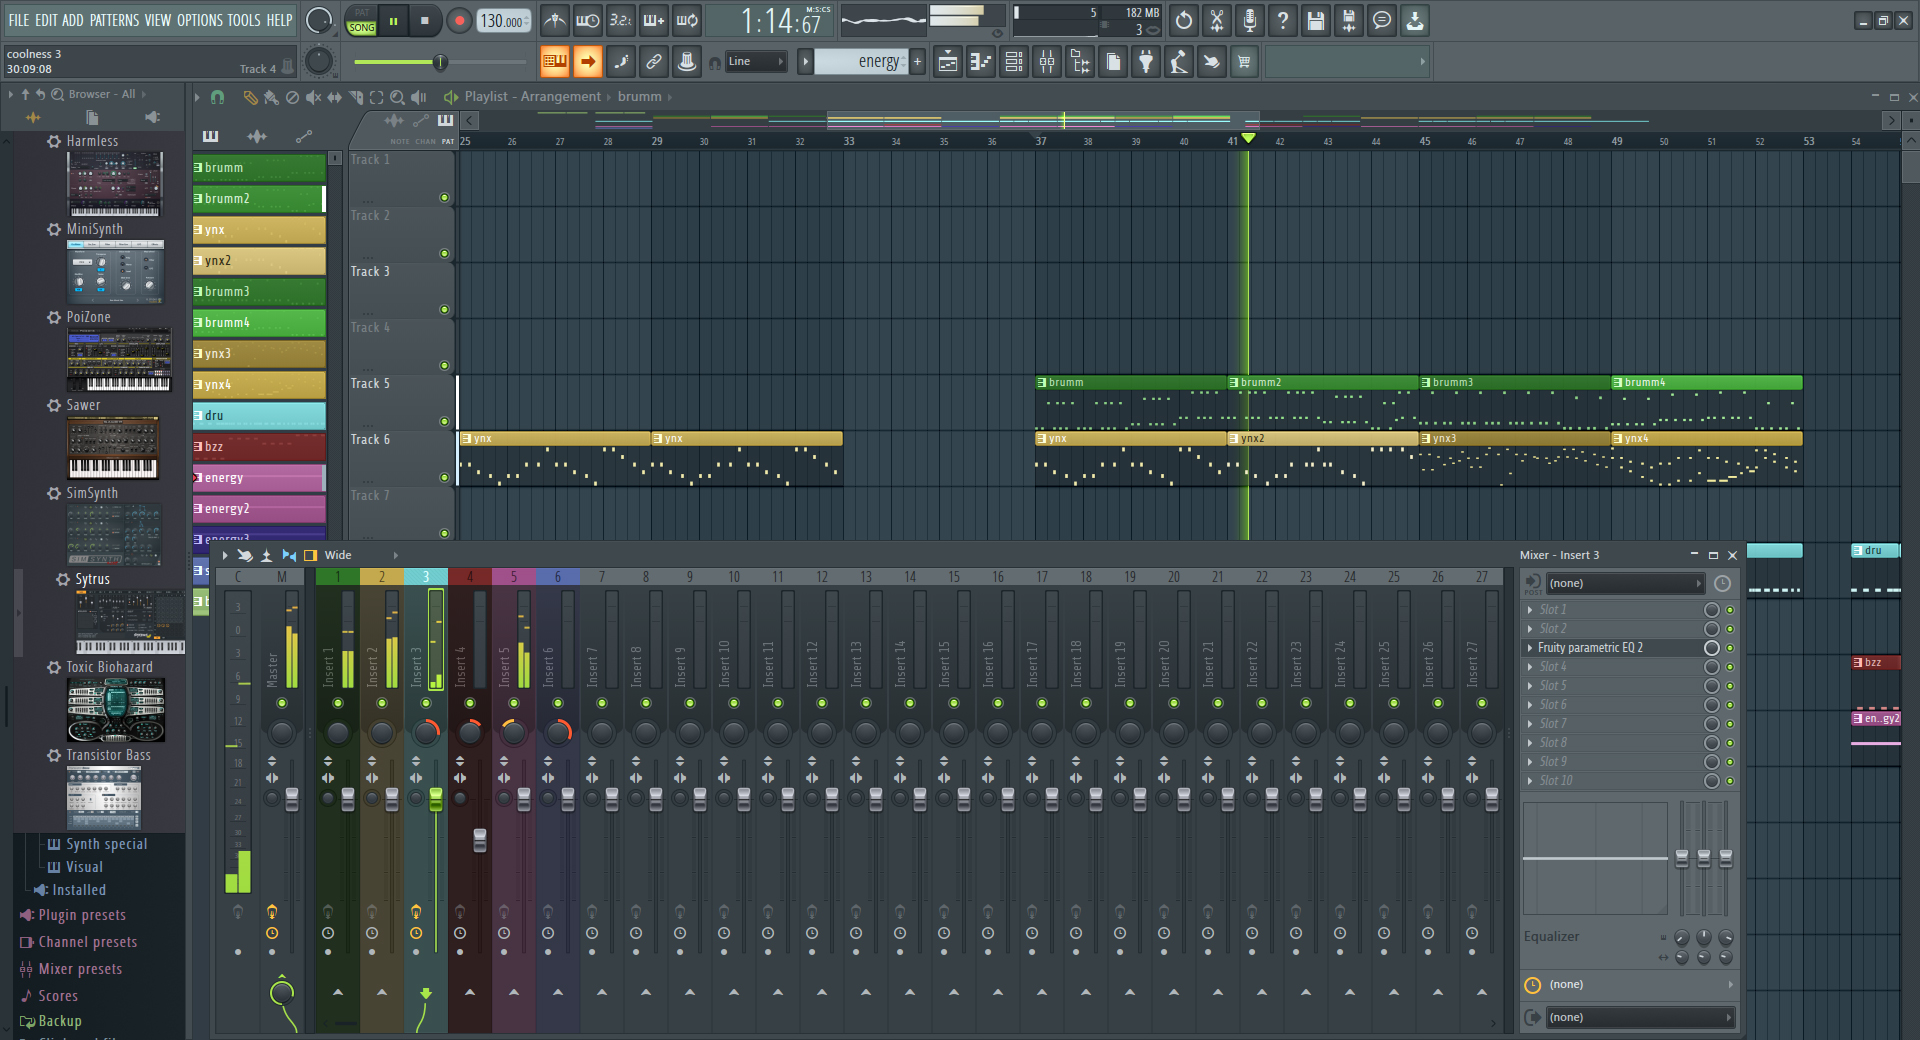Select the playlist draw pencil tool

pyautogui.click(x=250, y=97)
